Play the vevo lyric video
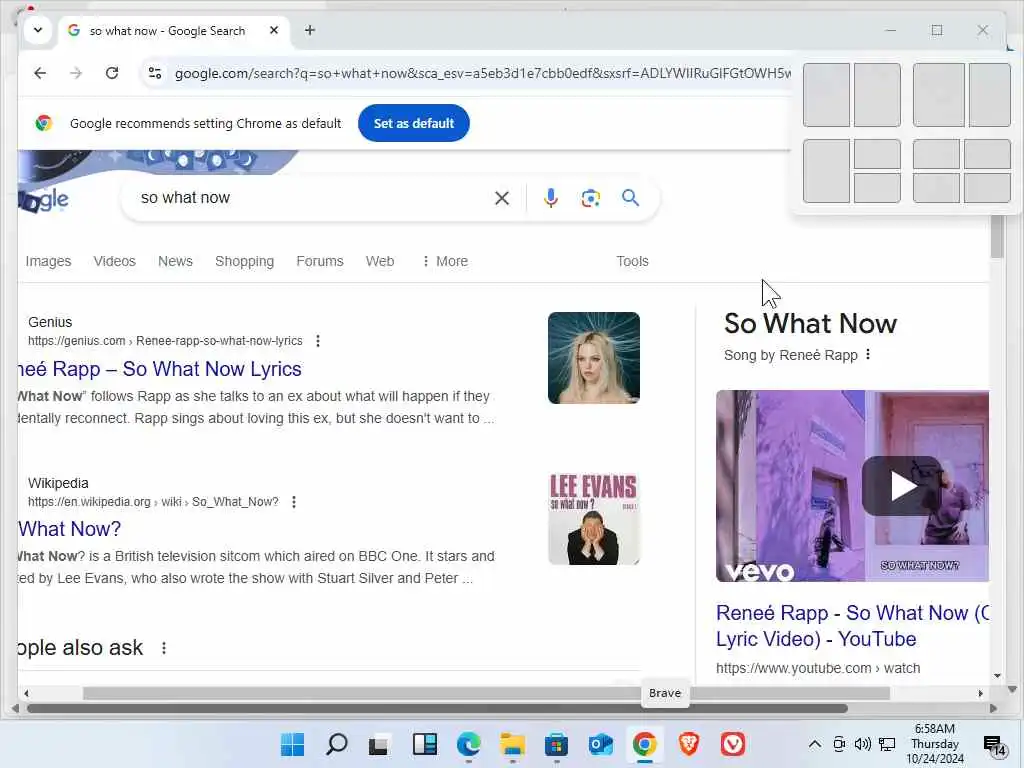Image resolution: width=1024 pixels, height=768 pixels. pyautogui.click(x=903, y=486)
